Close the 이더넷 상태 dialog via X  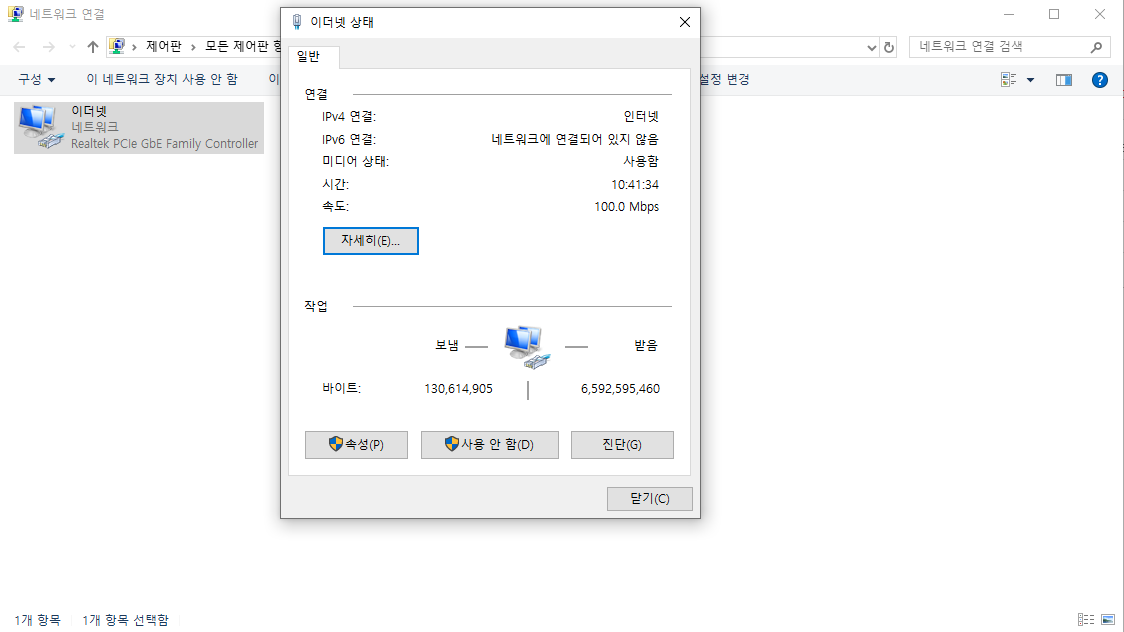coord(685,22)
